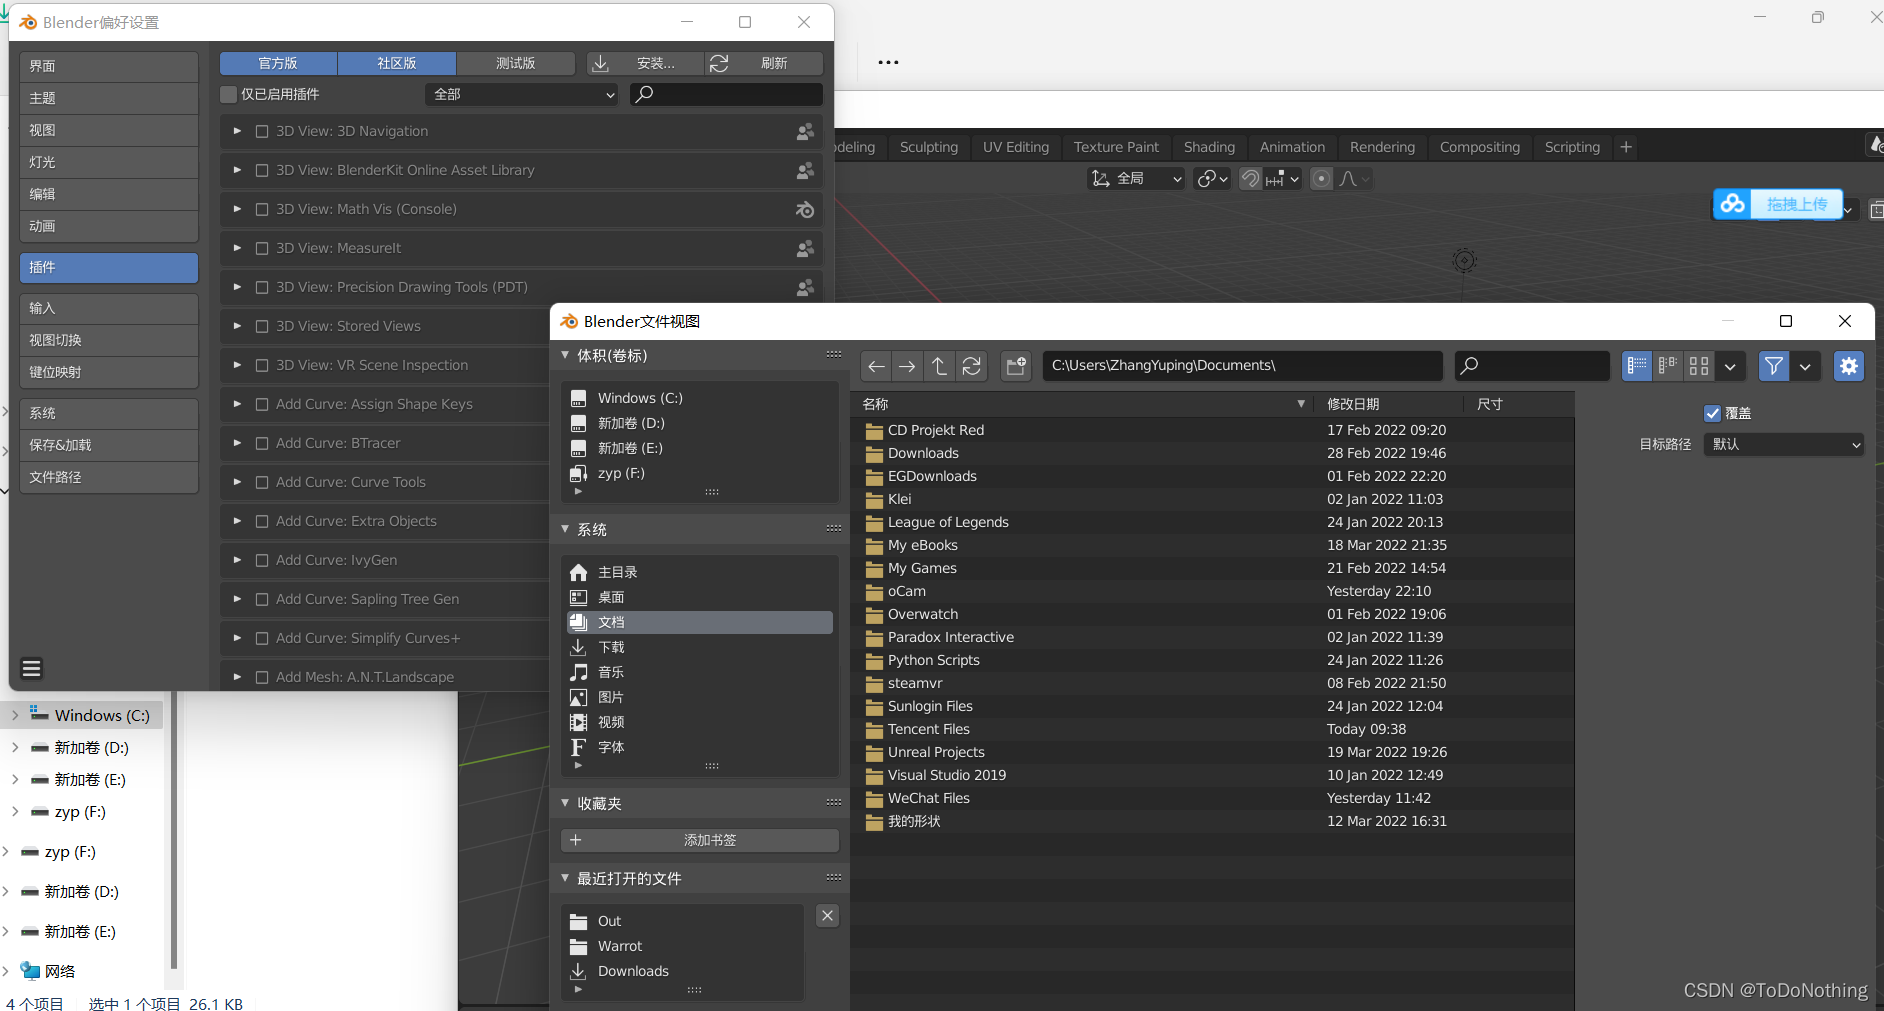1884x1011 pixels.
Task: Create new folder icon in file view
Action: pyautogui.click(x=1017, y=366)
